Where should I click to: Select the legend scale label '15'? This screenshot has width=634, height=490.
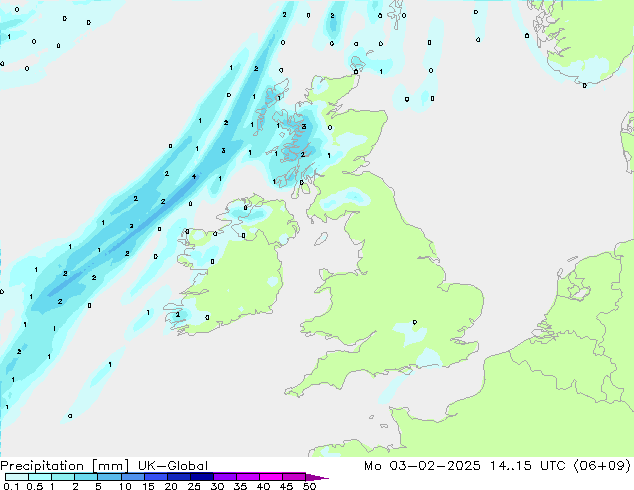[x=148, y=486]
